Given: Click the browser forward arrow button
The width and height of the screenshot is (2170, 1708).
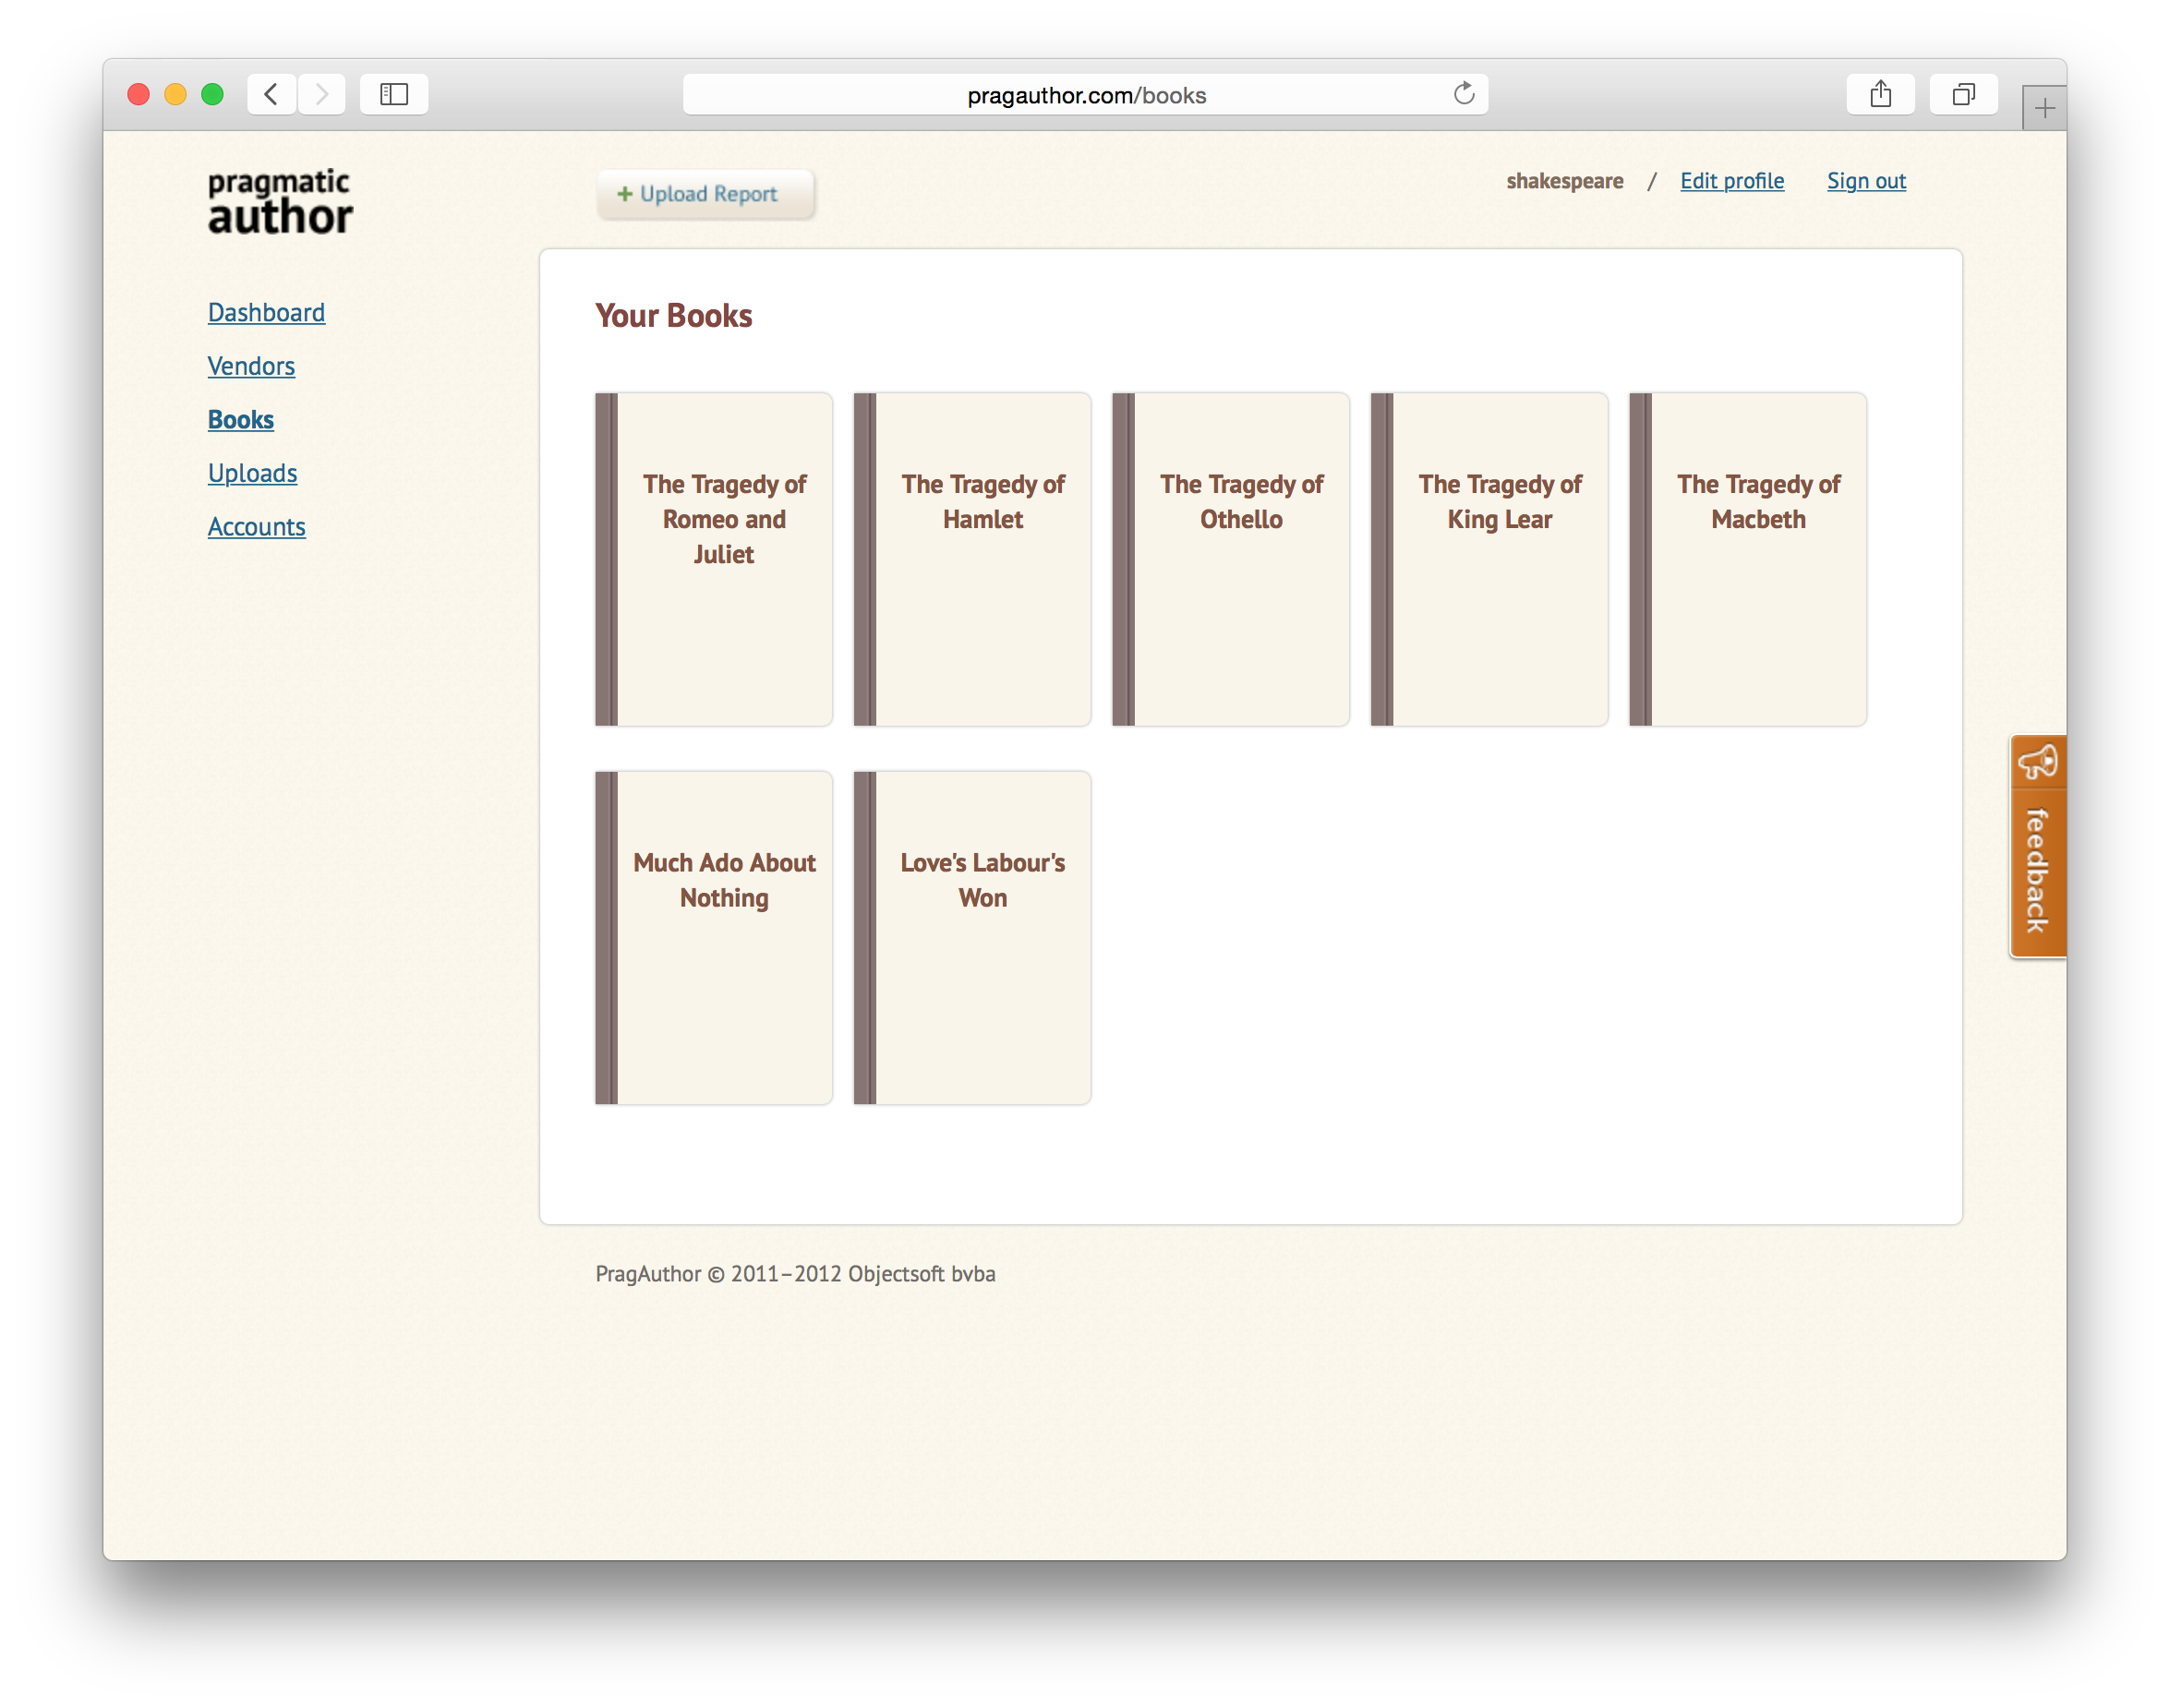Looking at the screenshot, I should click(x=321, y=94).
